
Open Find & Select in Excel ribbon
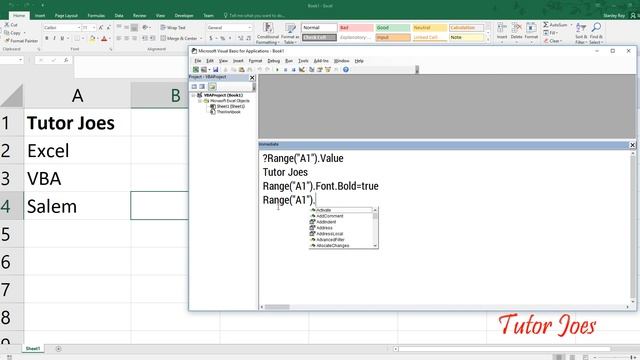(x=596, y=33)
